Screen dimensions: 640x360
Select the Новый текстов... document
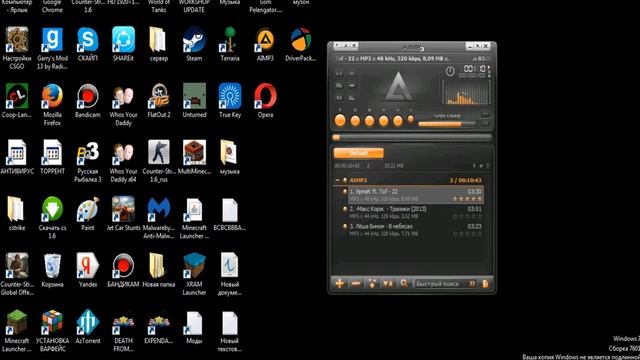tap(229, 331)
